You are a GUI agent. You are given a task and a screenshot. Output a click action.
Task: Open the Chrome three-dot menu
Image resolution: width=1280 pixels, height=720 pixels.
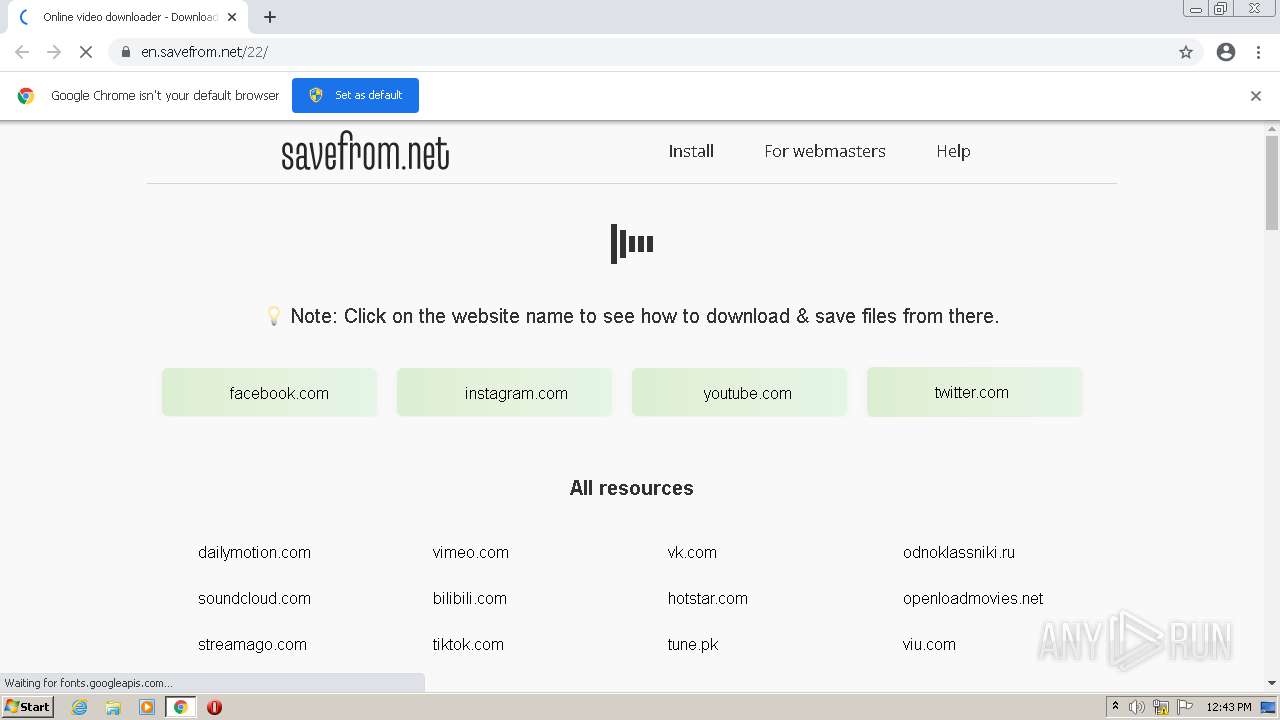pyautogui.click(x=1258, y=52)
